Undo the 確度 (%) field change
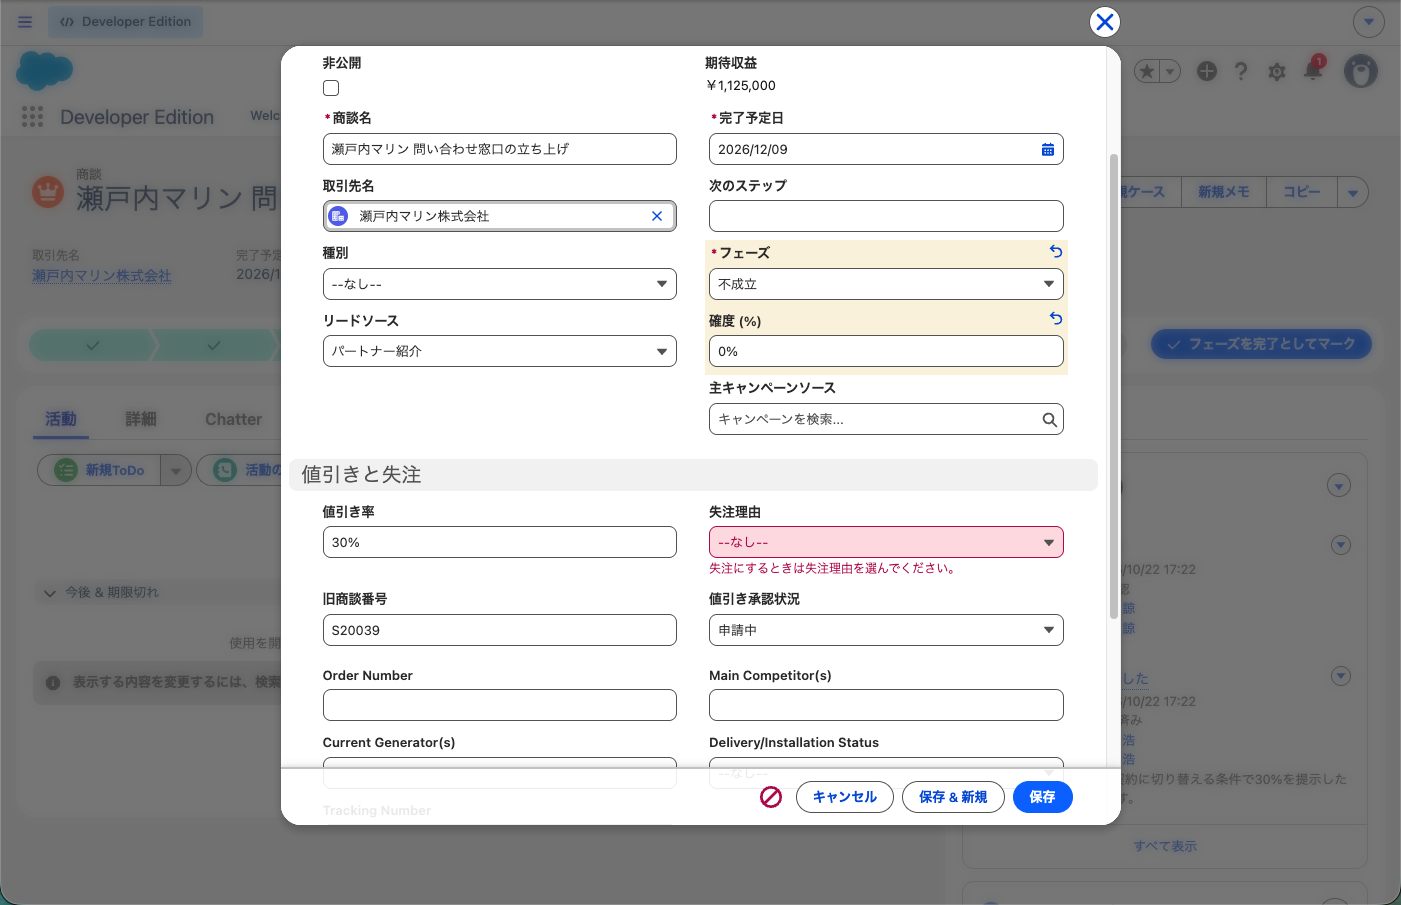 click(1056, 319)
